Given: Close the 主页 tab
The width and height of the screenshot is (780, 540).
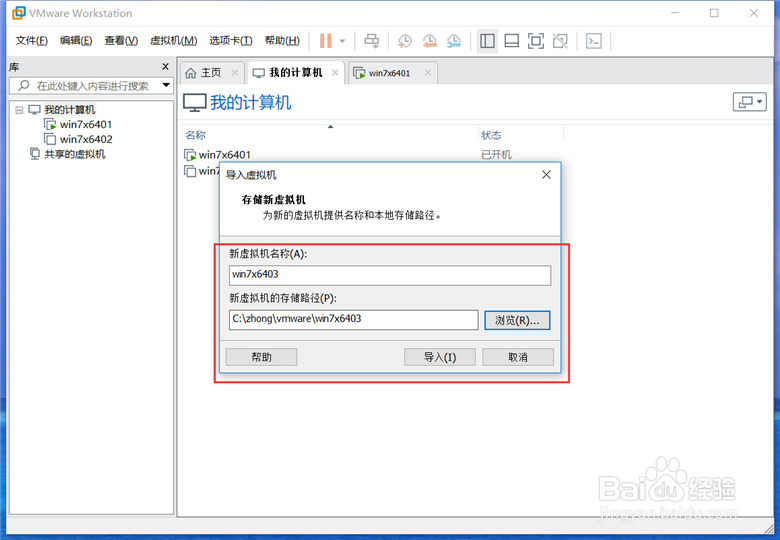Looking at the screenshot, I should pyautogui.click(x=235, y=73).
